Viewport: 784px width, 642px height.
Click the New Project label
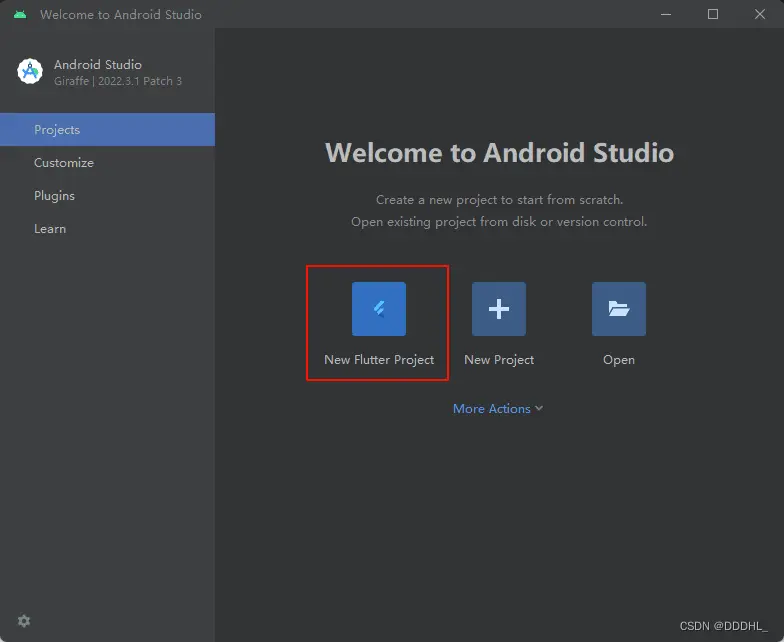click(x=499, y=360)
